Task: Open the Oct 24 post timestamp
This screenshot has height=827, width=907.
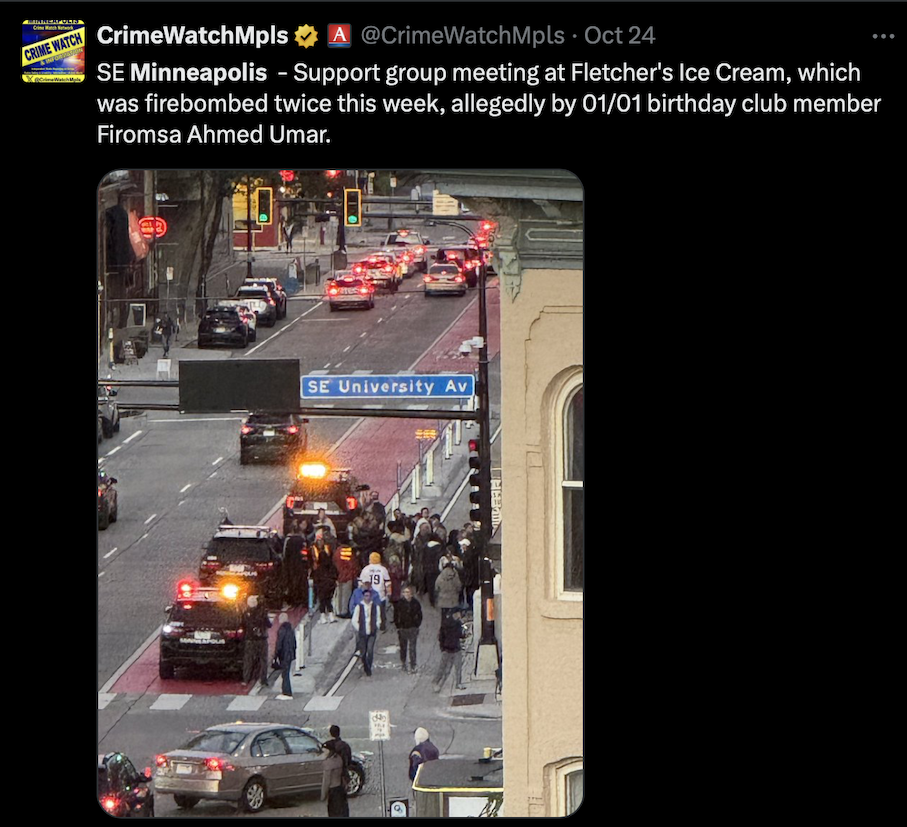Action: click(x=619, y=35)
